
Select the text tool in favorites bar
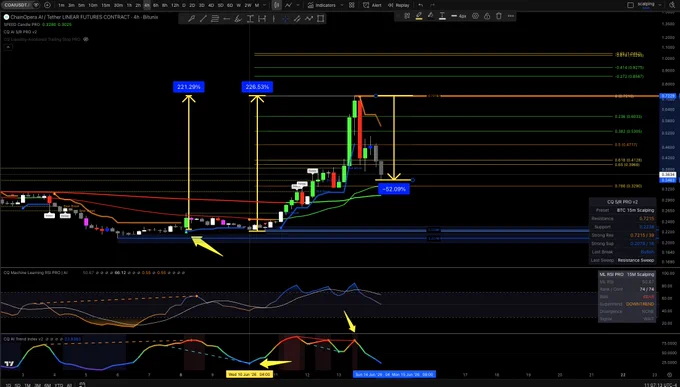(x=250, y=19)
